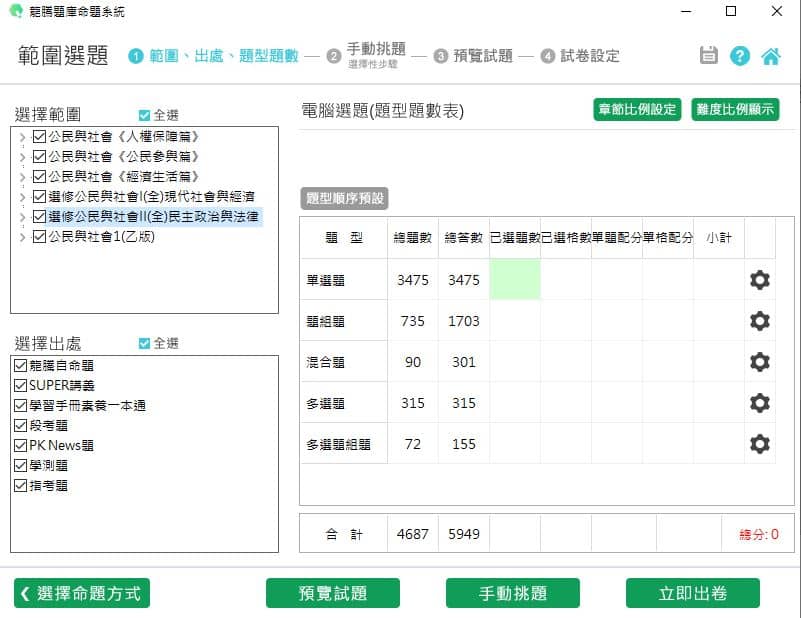Click 合計 total 4687 cell

tap(413, 534)
